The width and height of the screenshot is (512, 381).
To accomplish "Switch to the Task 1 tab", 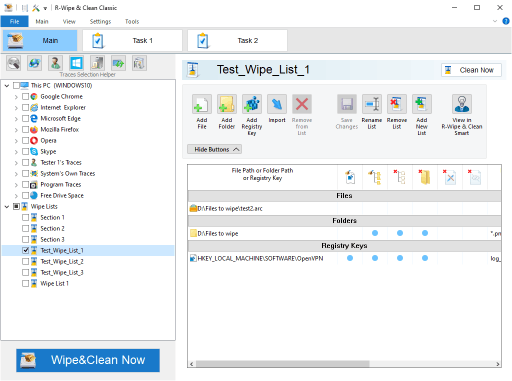I will pyautogui.click(x=132, y=41).
